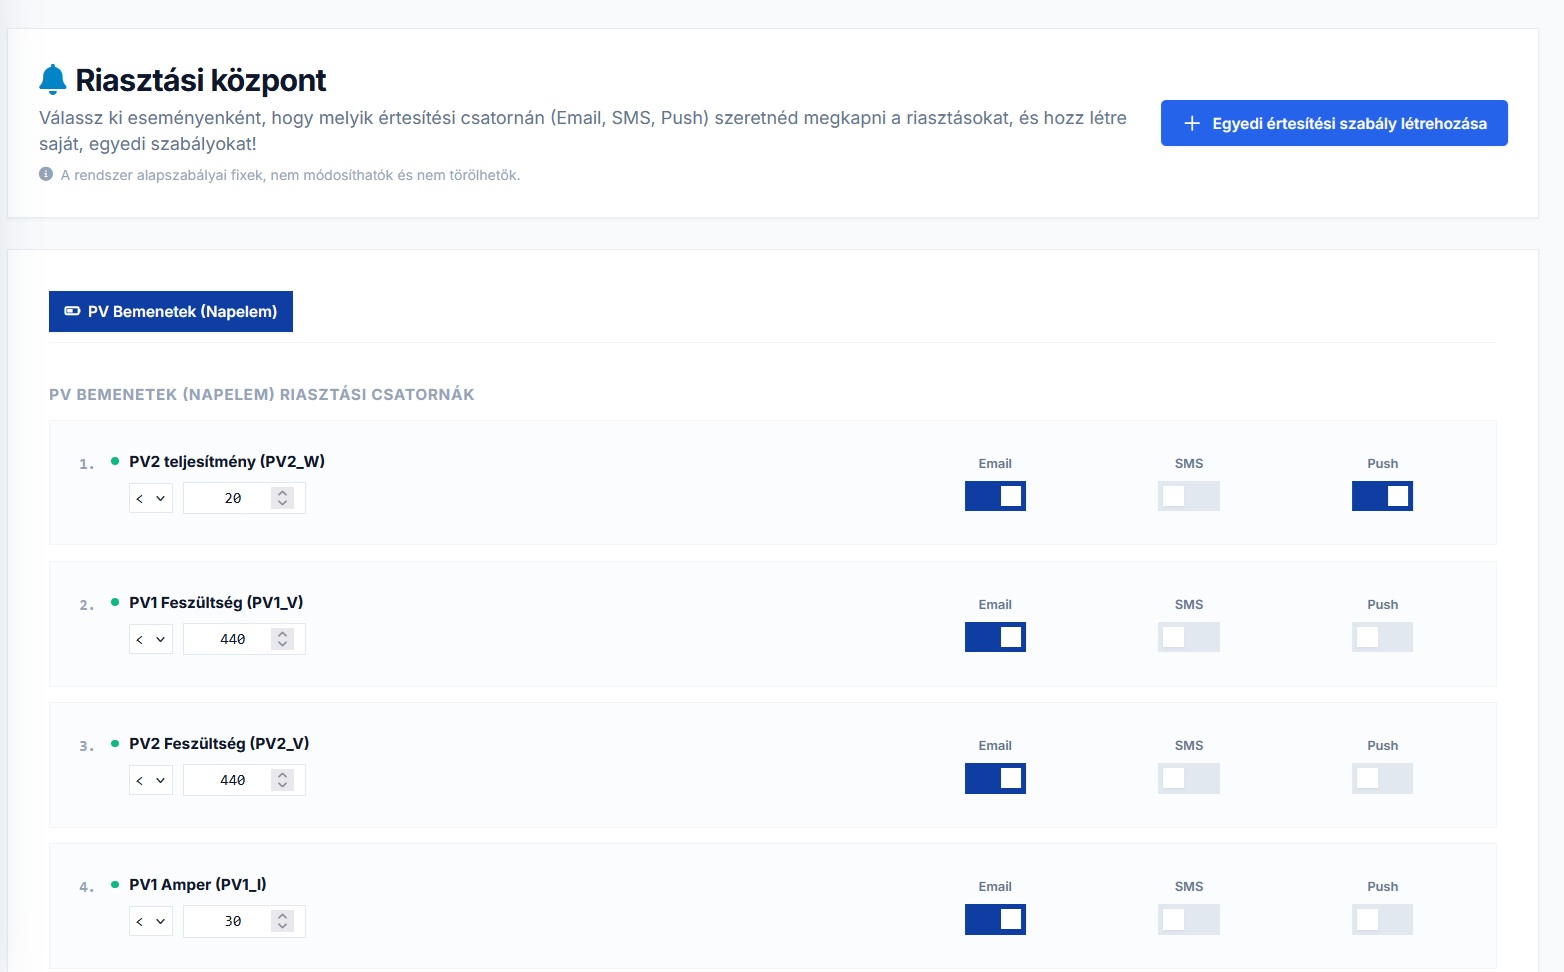Image resolution: width=1564 pixels, height=972 pixels.
Task: Toggle Email switch for PV2 Feszültség
Action: coord(995,778)
